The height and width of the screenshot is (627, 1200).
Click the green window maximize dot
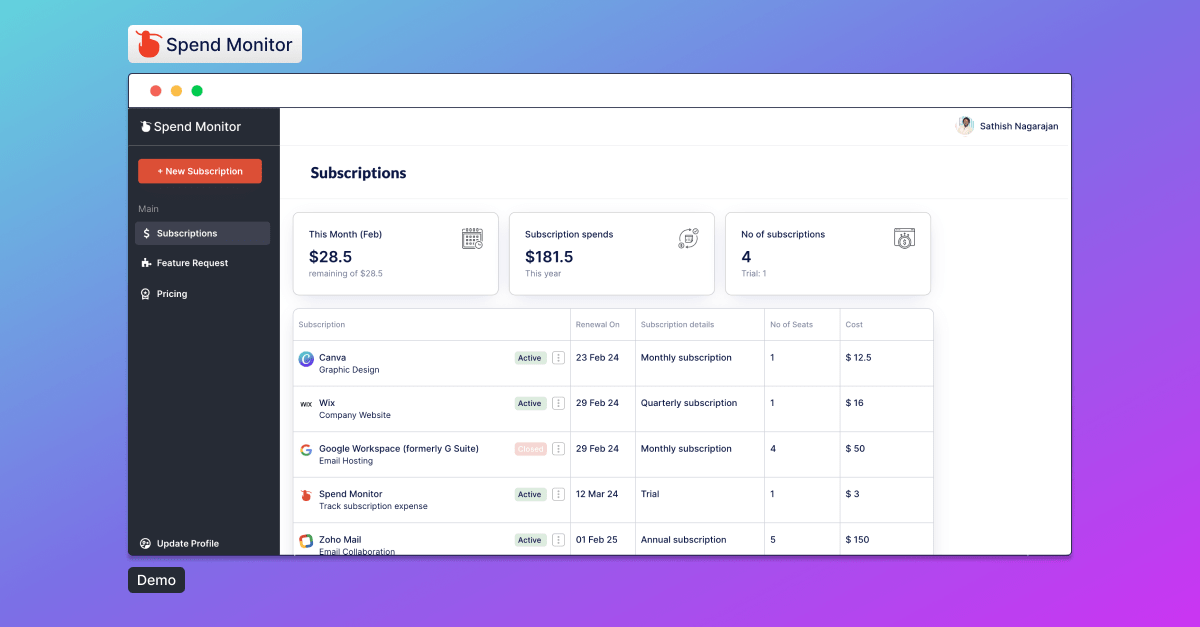(x=197, y=91)
